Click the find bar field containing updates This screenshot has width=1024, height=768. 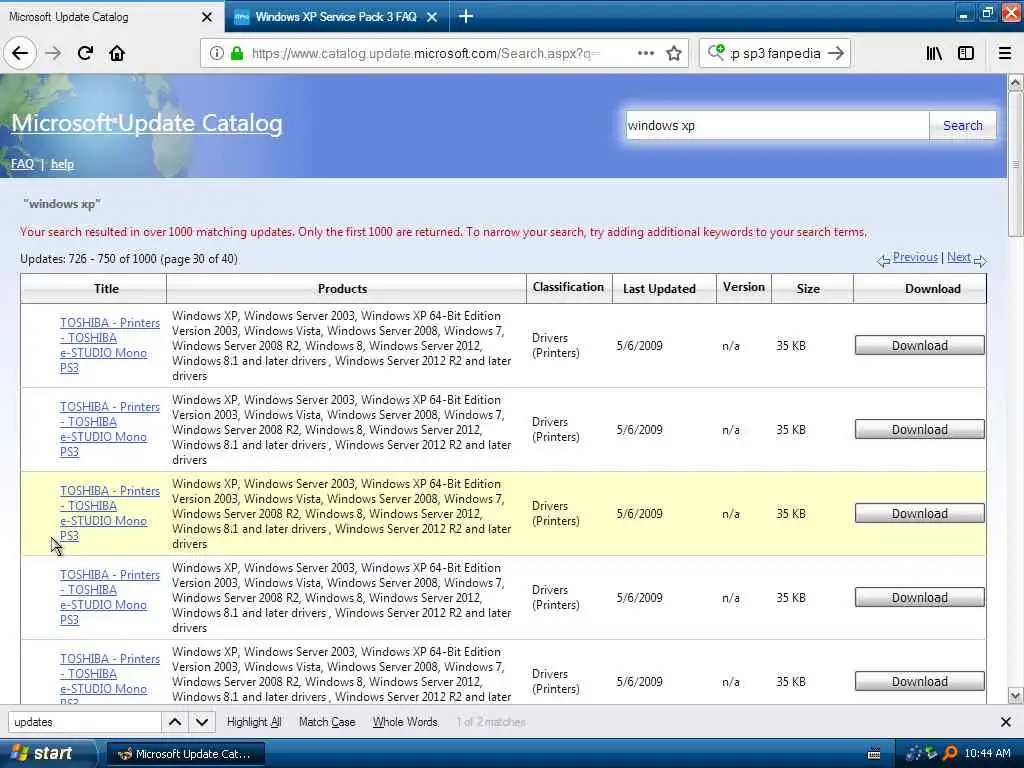pos(85,722)
